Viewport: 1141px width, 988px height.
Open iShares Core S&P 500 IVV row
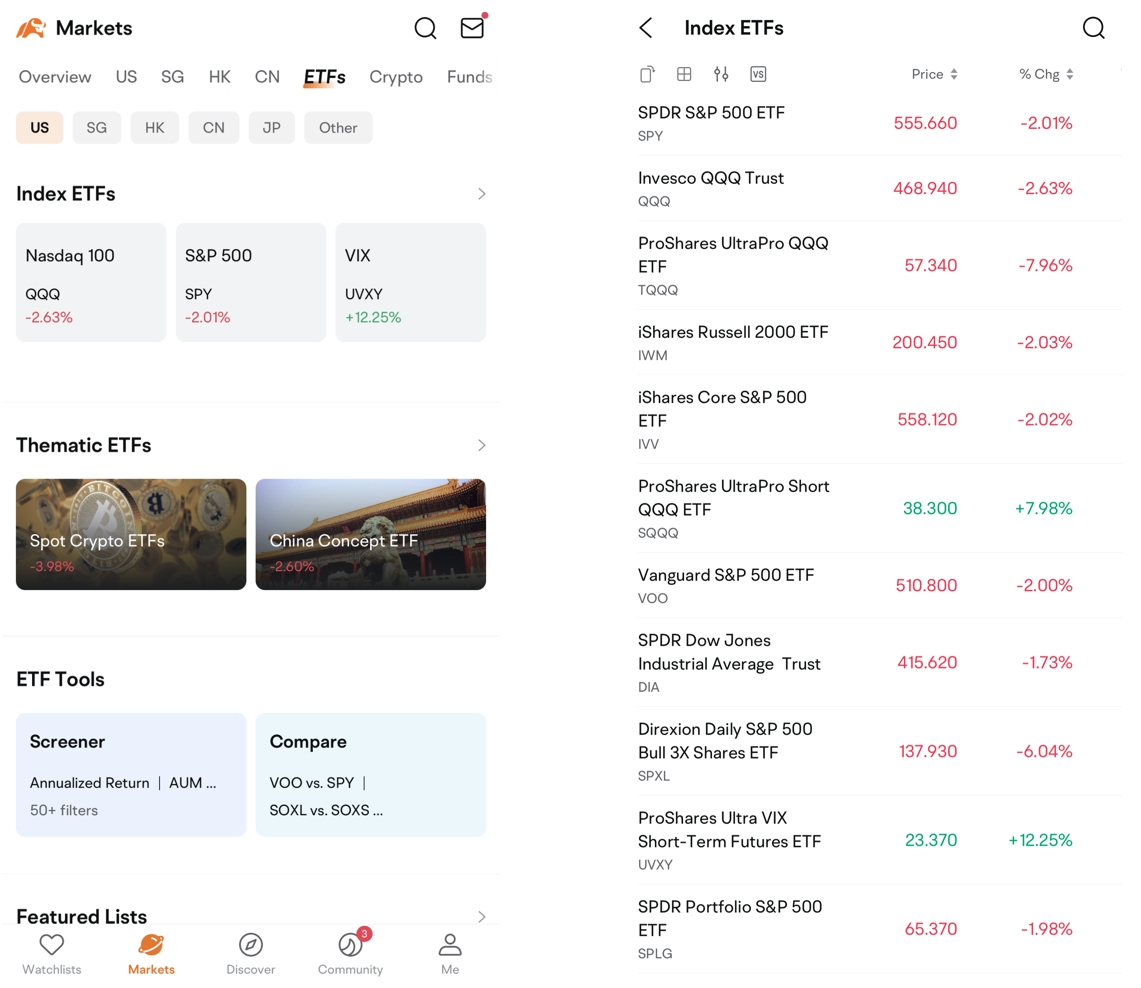tap(879, 420)
